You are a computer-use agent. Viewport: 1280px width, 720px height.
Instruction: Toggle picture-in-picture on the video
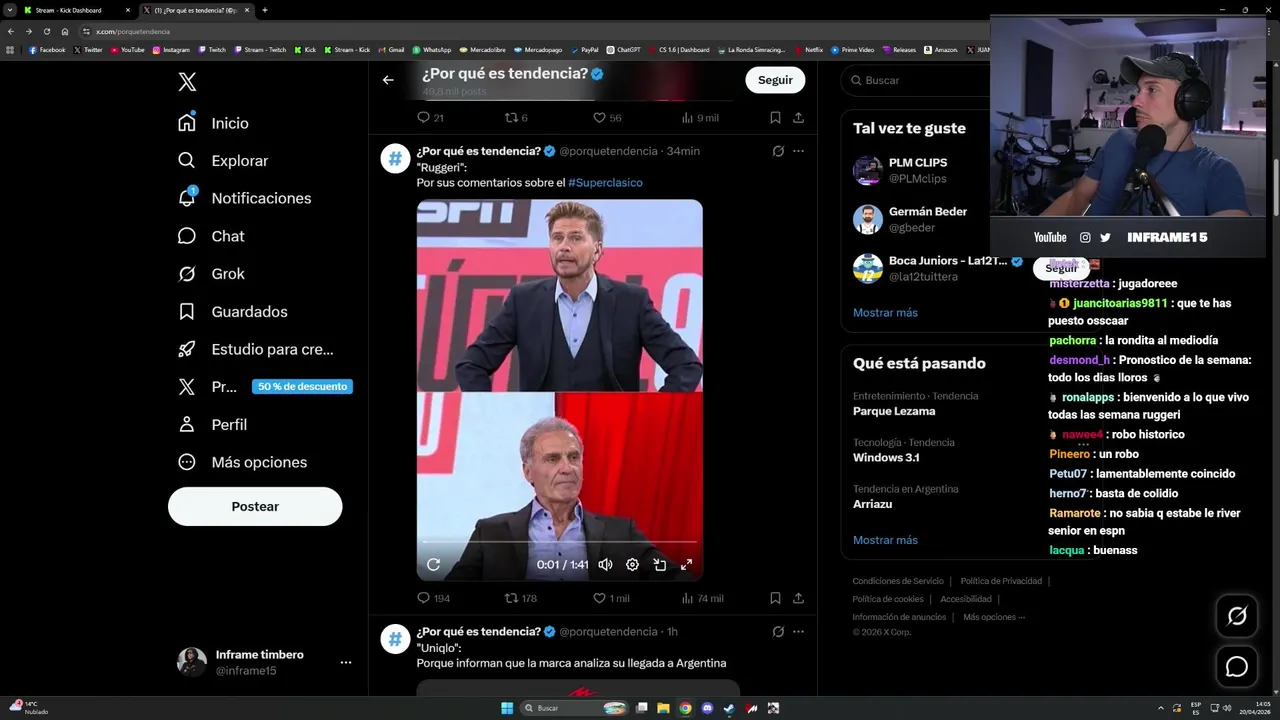(660, 564)
